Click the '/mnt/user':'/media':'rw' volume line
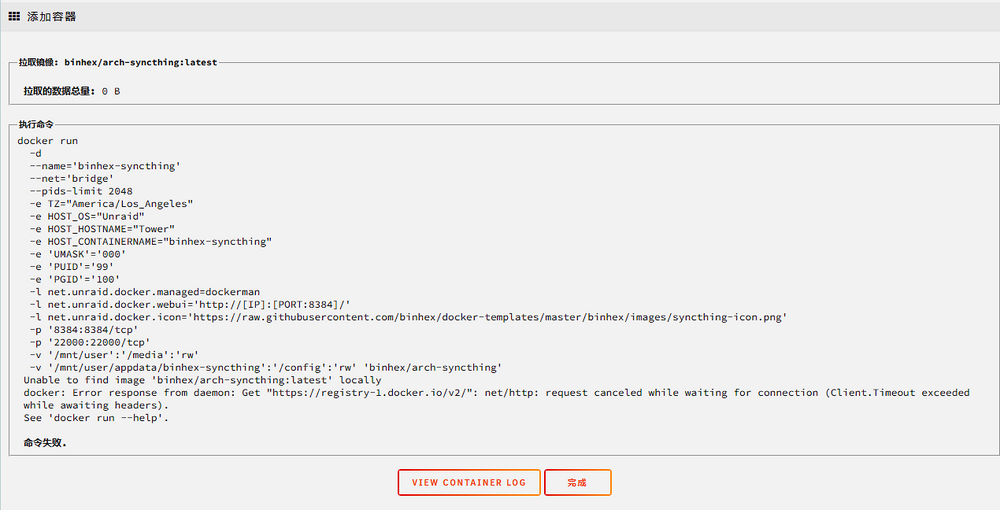Image resolution: width=1000 pixels, height=510 pixels. 114,355
